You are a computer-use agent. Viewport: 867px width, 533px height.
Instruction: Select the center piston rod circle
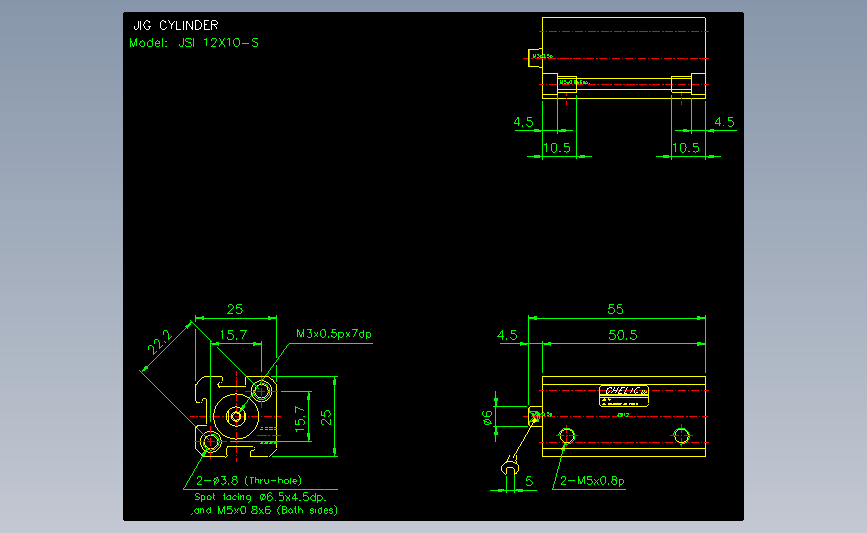point(236,416)
